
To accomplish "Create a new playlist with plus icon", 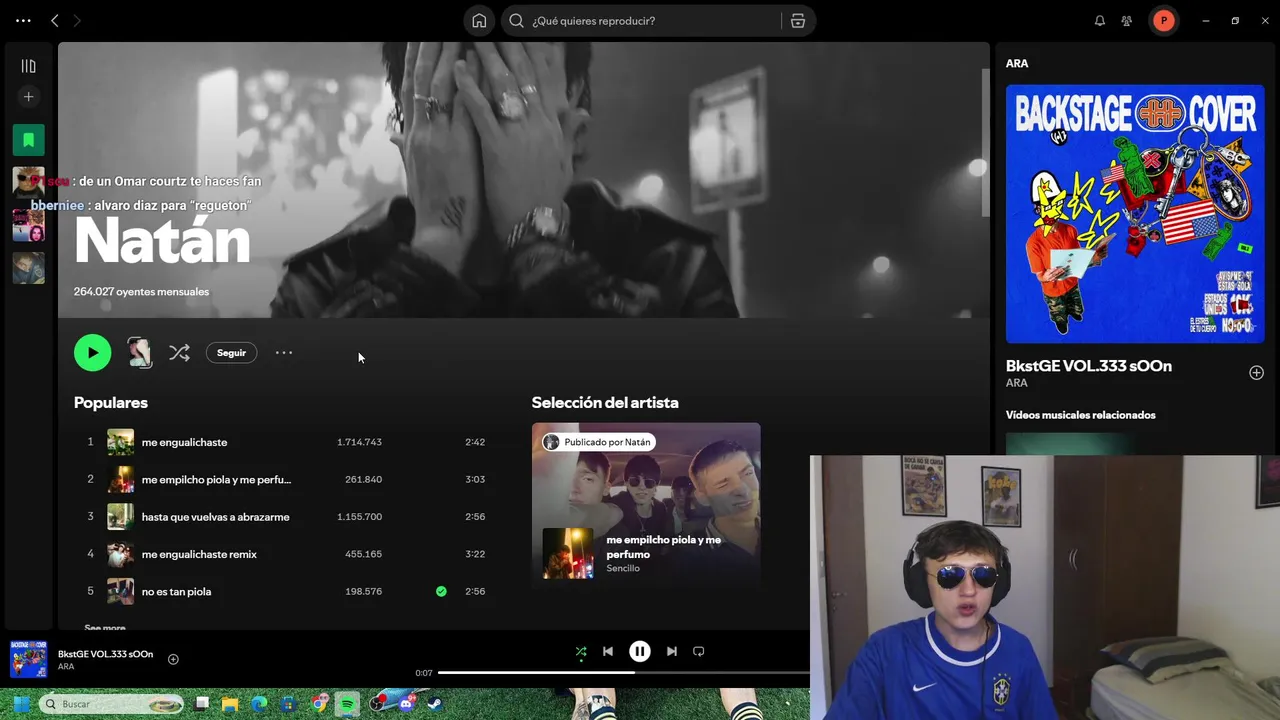I will [28, 97].
